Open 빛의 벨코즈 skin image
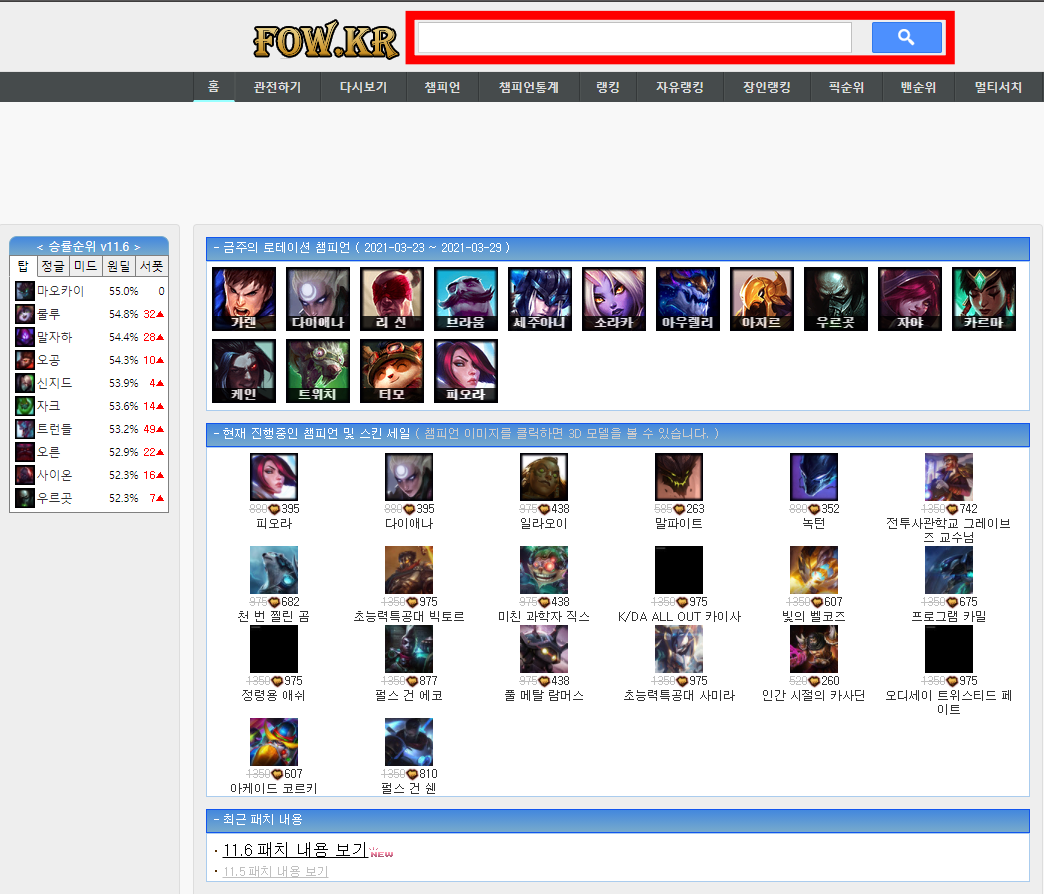Image resolution: width=1044 pixels, height=894 pixels. coord(814,570)
